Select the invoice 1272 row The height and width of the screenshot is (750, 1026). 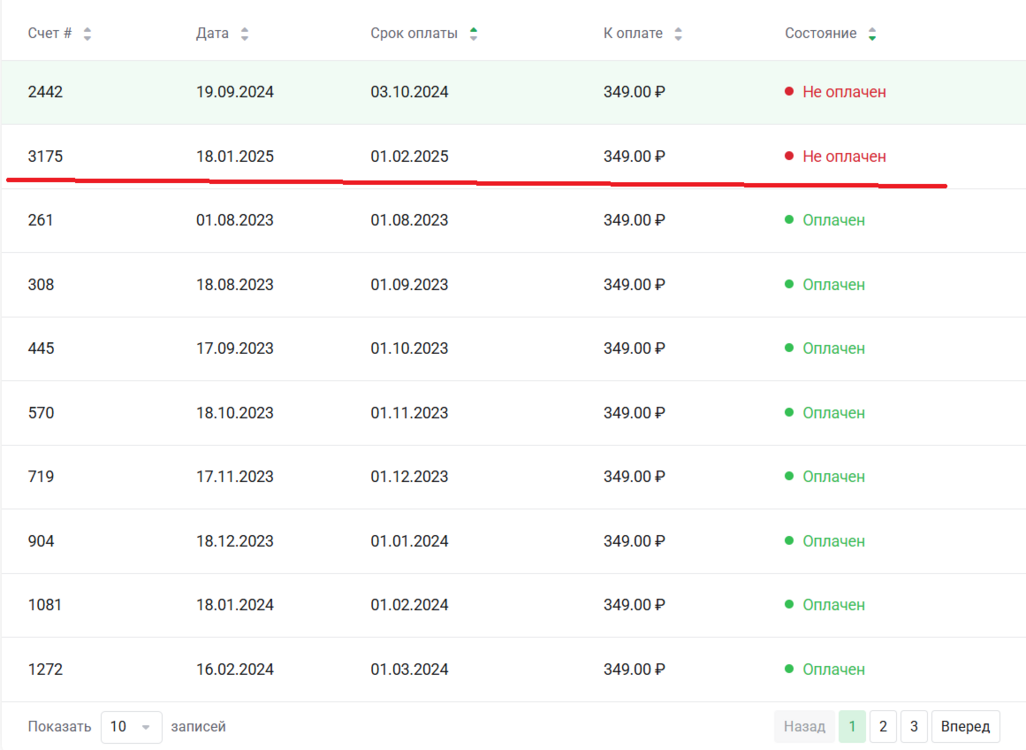pyautogui.click(x=514, y=670)
